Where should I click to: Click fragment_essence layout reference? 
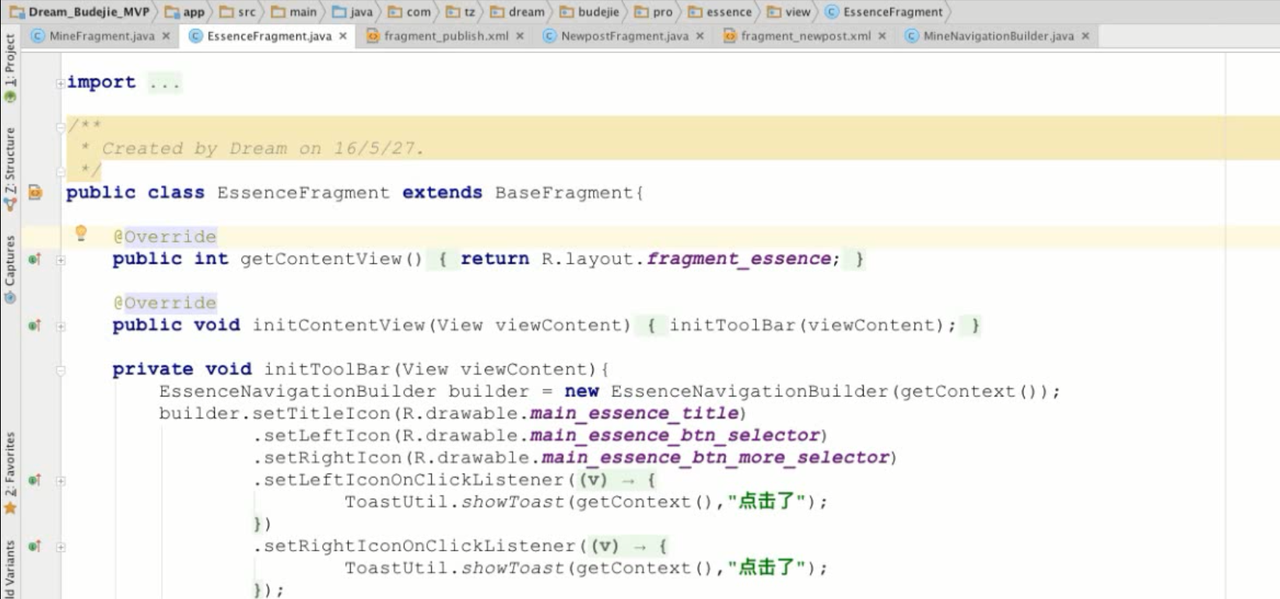738,259
